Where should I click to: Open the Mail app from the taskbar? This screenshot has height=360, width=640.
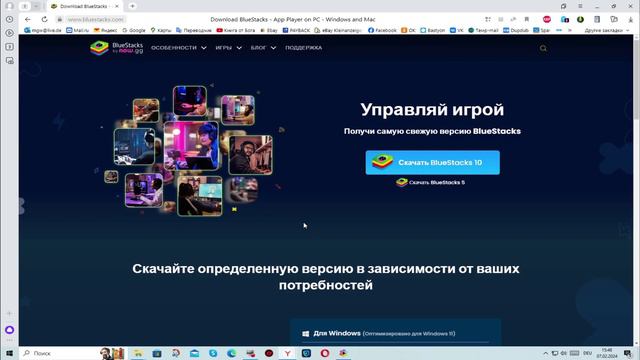tap(194, 353)
